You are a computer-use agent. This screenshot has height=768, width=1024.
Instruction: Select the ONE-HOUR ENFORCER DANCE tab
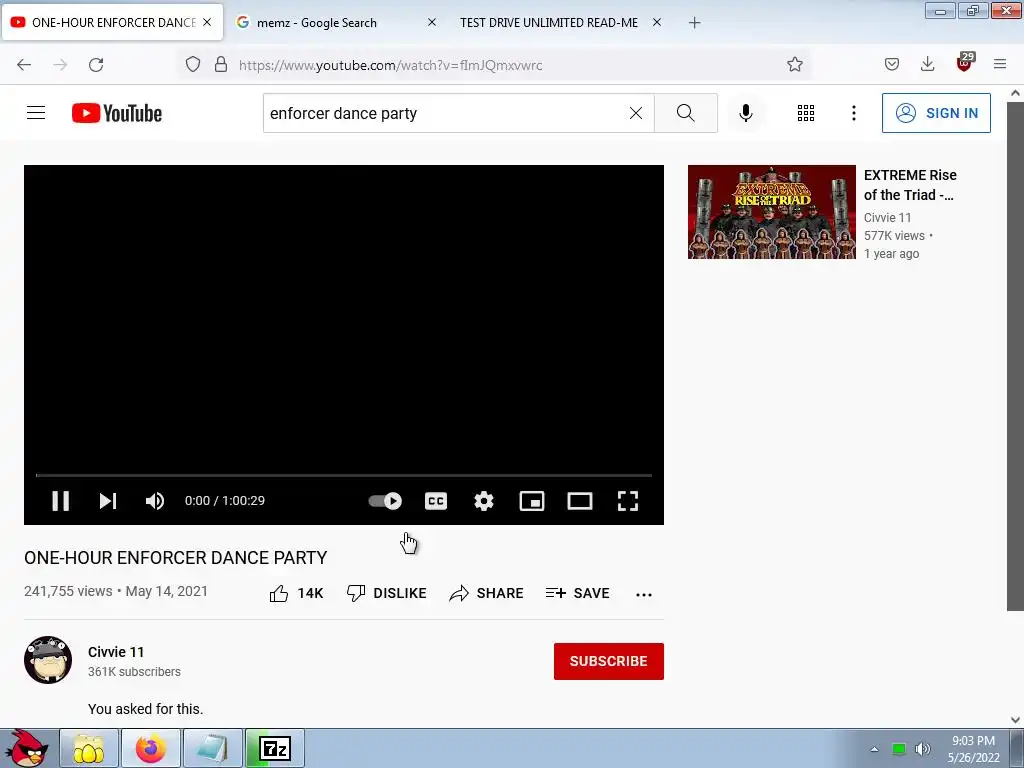click(113, 22)
